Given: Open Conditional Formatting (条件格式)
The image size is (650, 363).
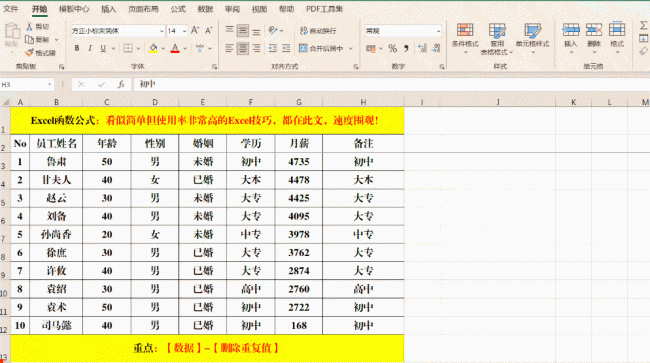Looking at the screenshot, I should point(465,39).
